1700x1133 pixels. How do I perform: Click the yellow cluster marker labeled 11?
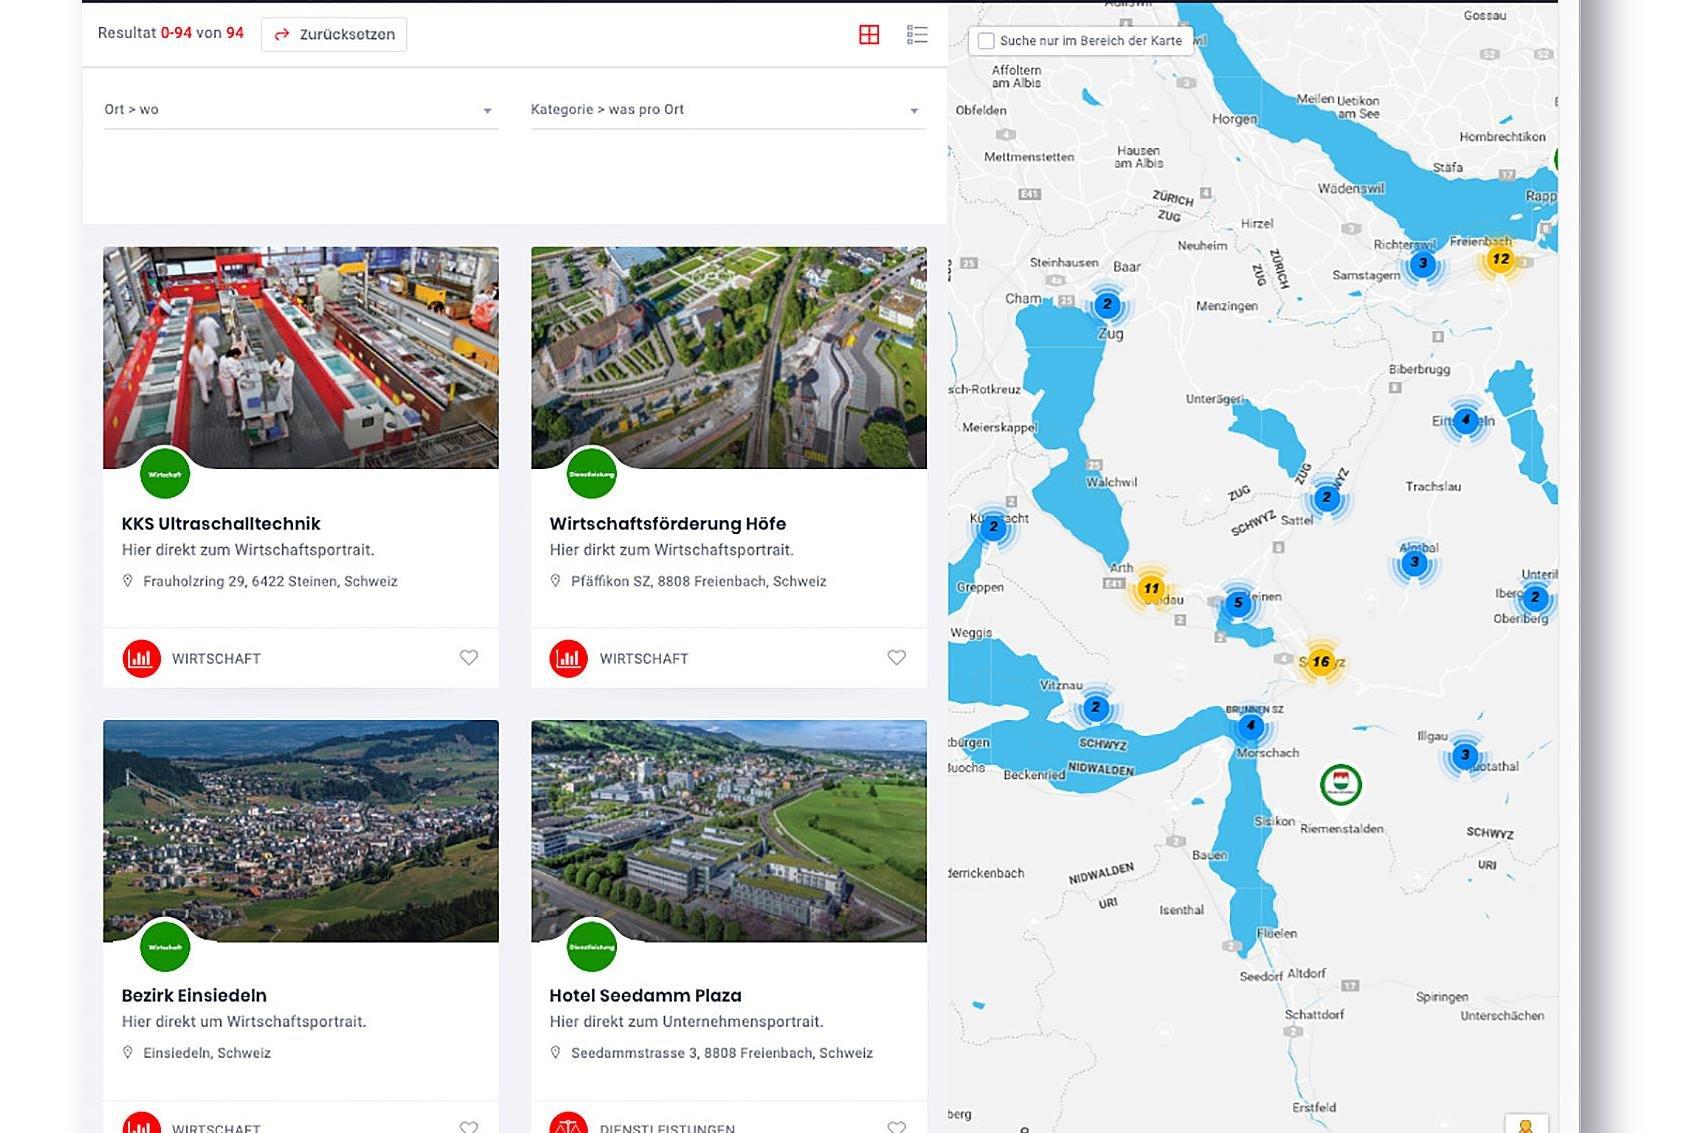[1151, 589]
